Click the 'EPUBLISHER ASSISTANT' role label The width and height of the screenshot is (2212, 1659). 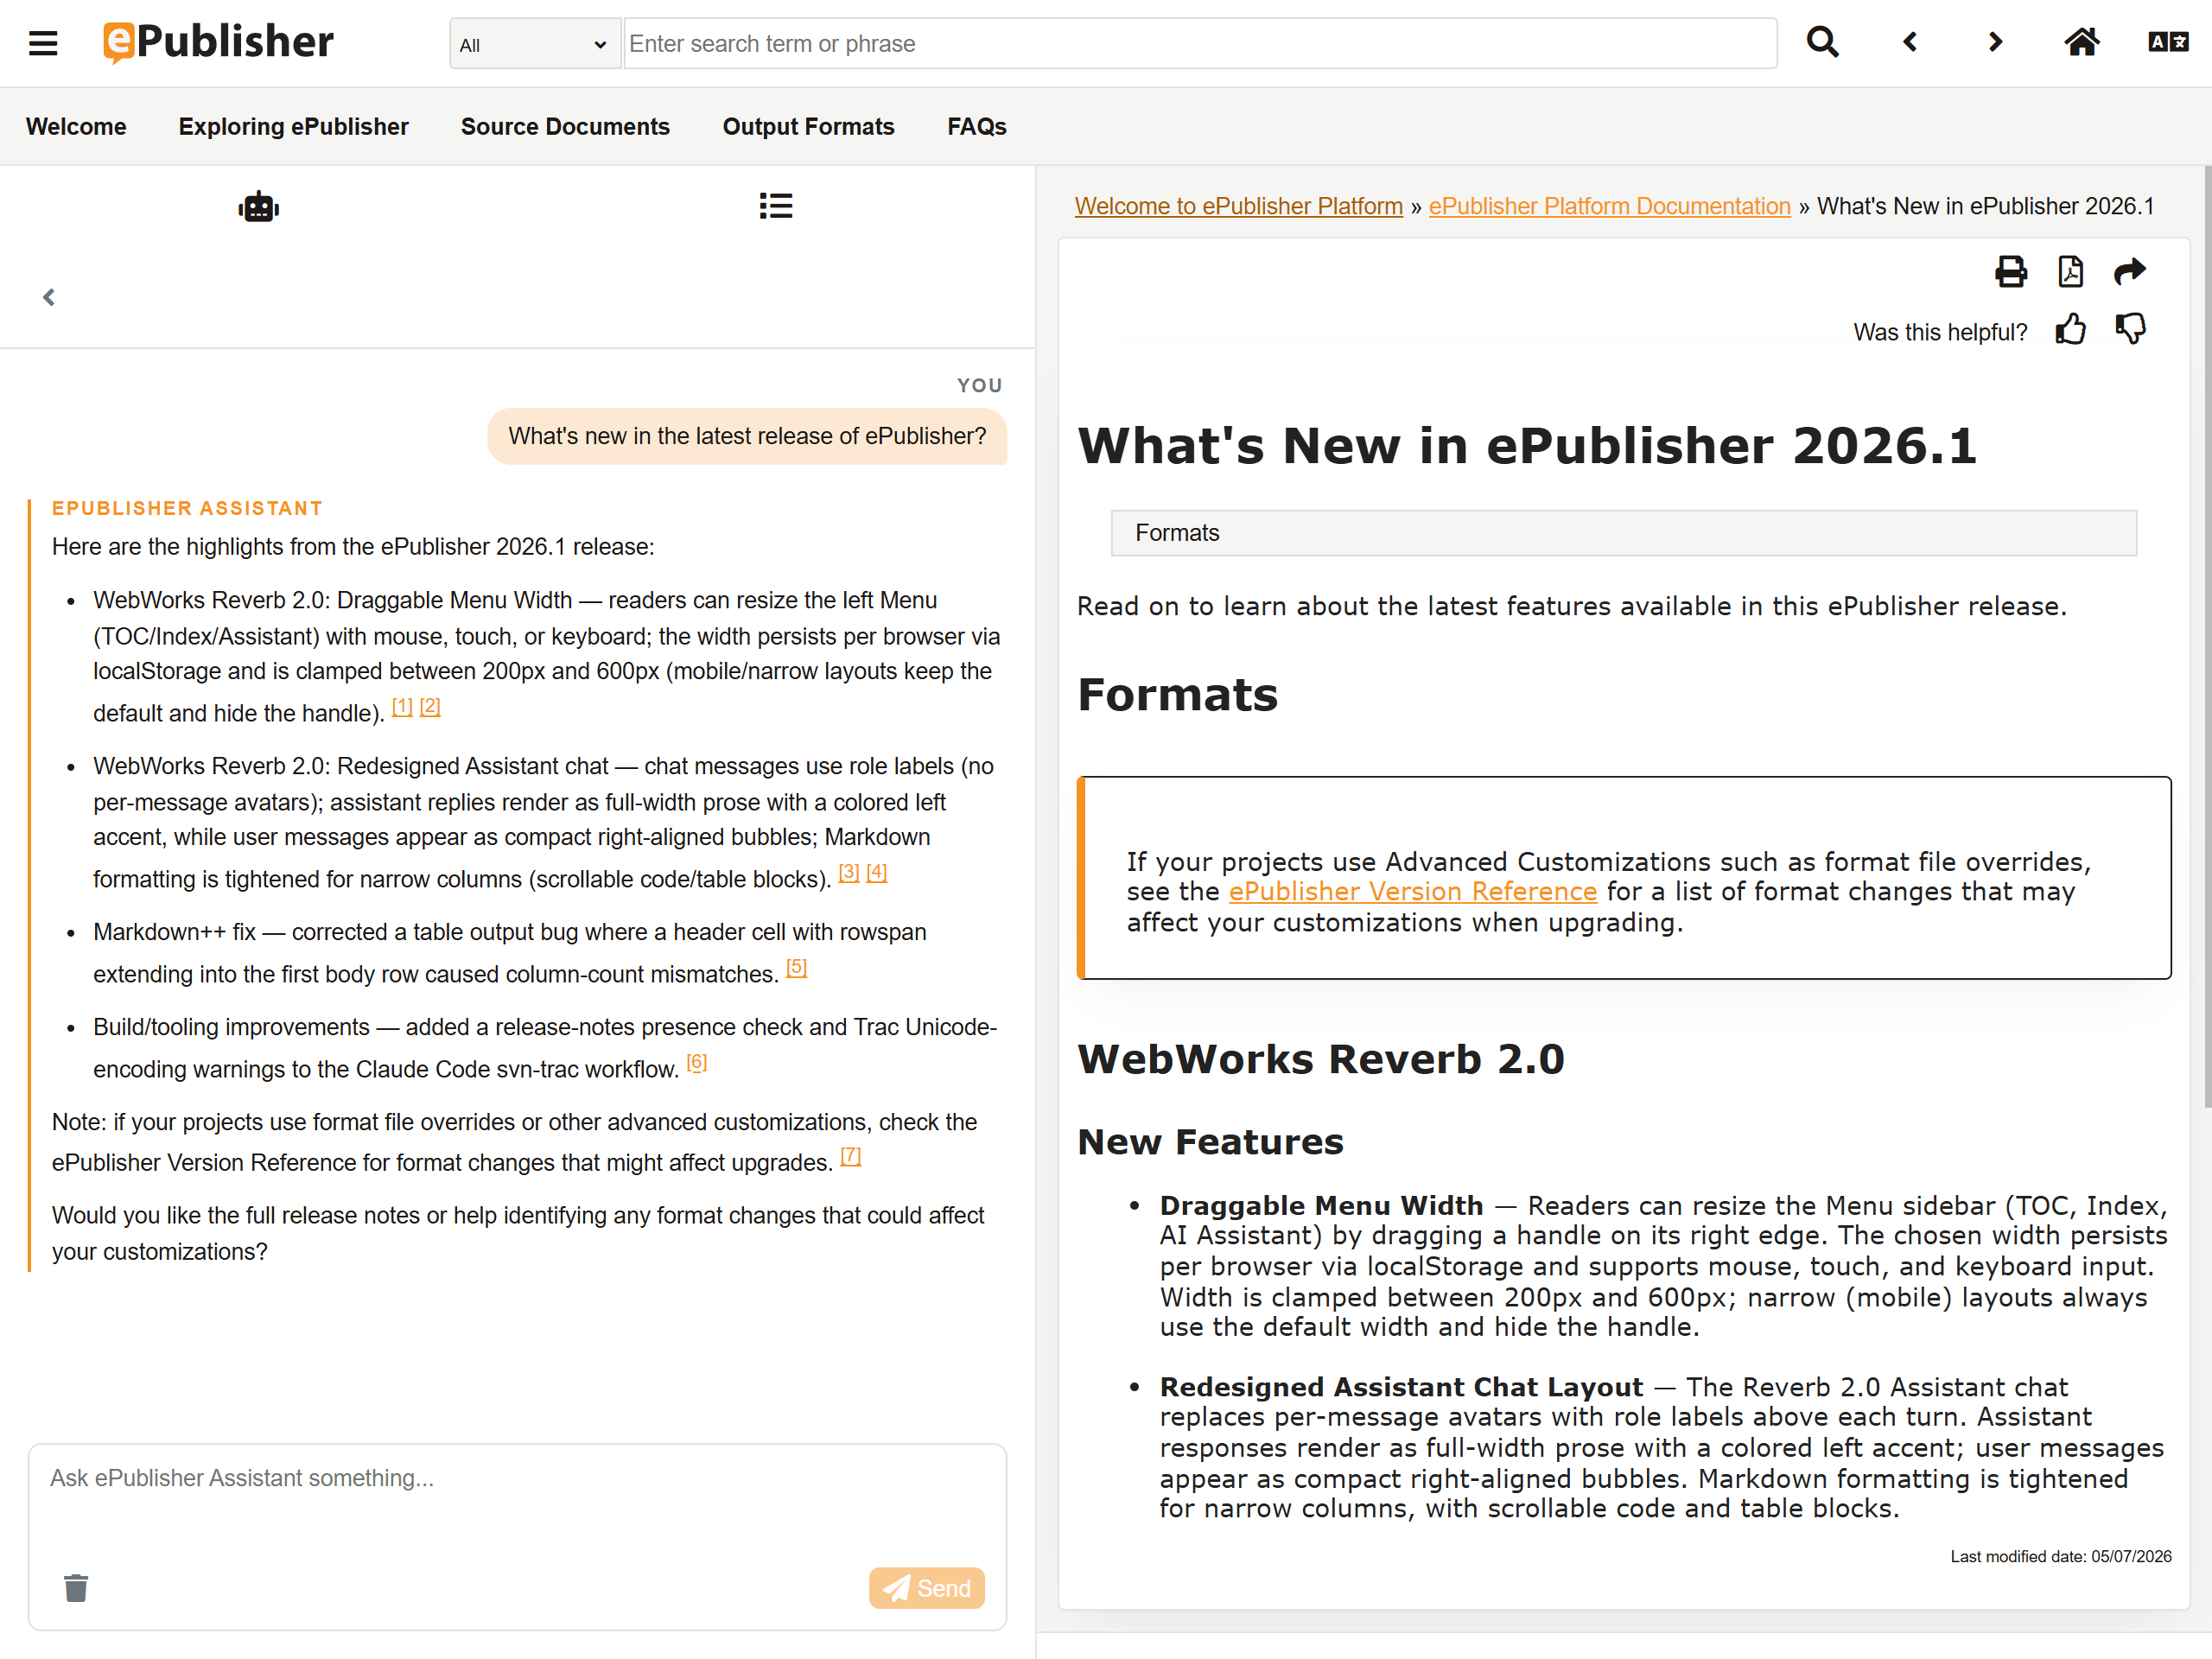(x=187, y=508)
